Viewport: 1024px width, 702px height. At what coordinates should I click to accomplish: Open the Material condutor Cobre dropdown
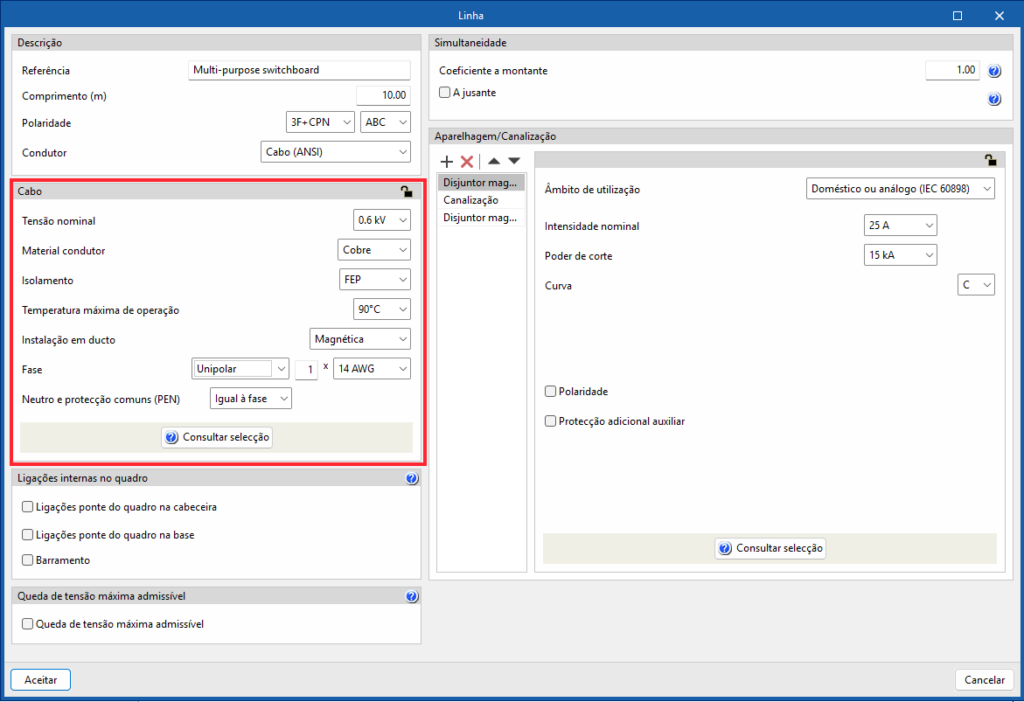(374, 250)
